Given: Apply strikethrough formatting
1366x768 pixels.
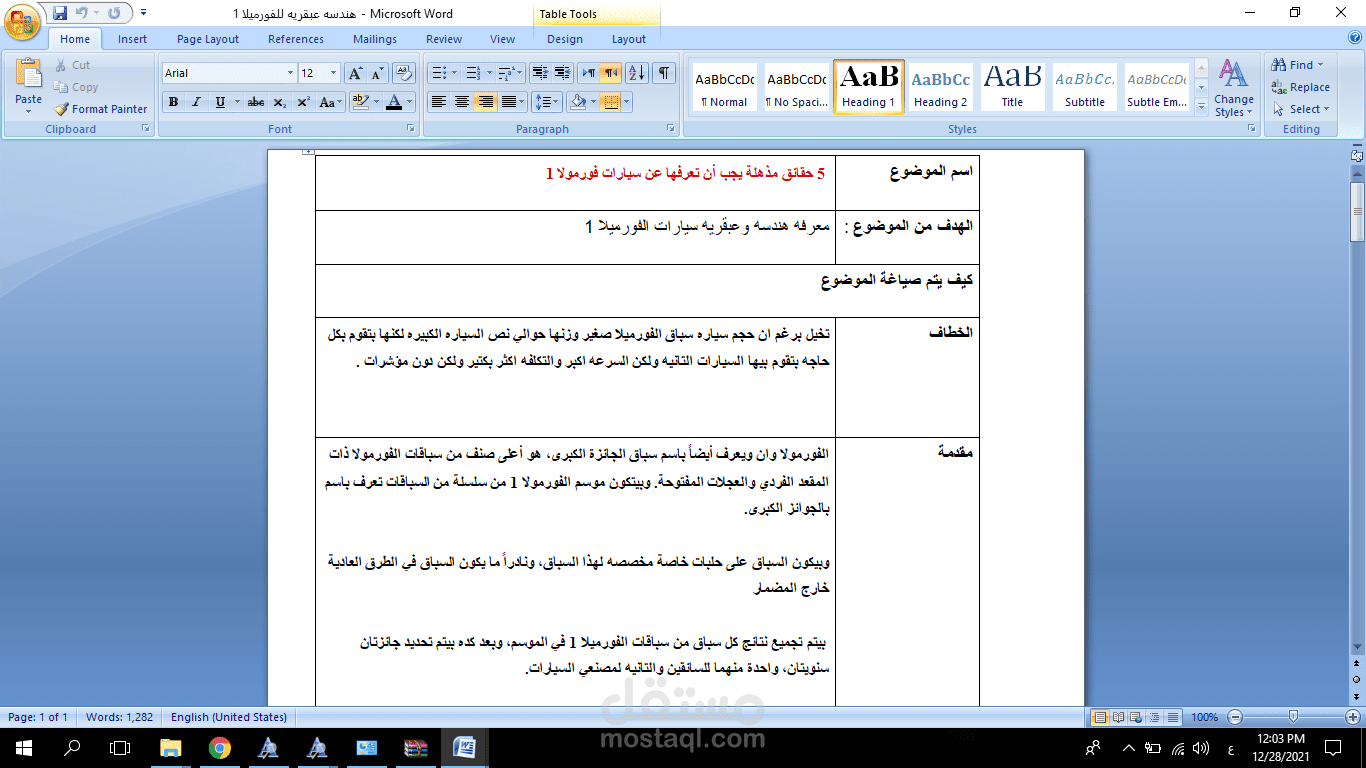Looking at the screenshot, I should click(256, 102).
